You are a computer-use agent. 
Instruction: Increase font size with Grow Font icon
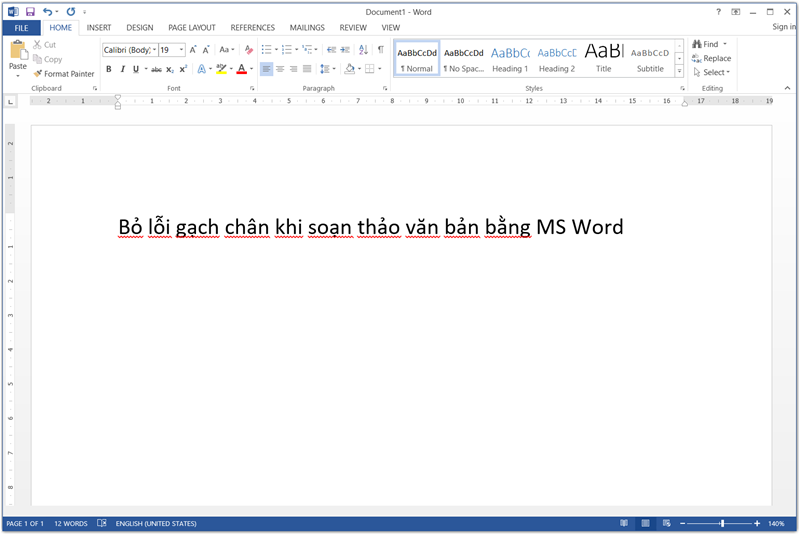(193, 49)
